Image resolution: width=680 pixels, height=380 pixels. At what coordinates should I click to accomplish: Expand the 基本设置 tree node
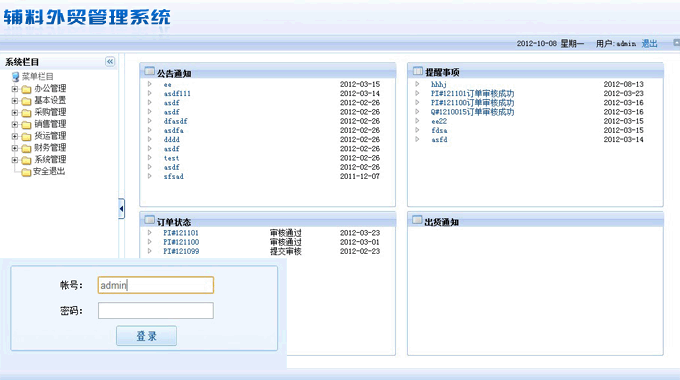coord(15,101)
